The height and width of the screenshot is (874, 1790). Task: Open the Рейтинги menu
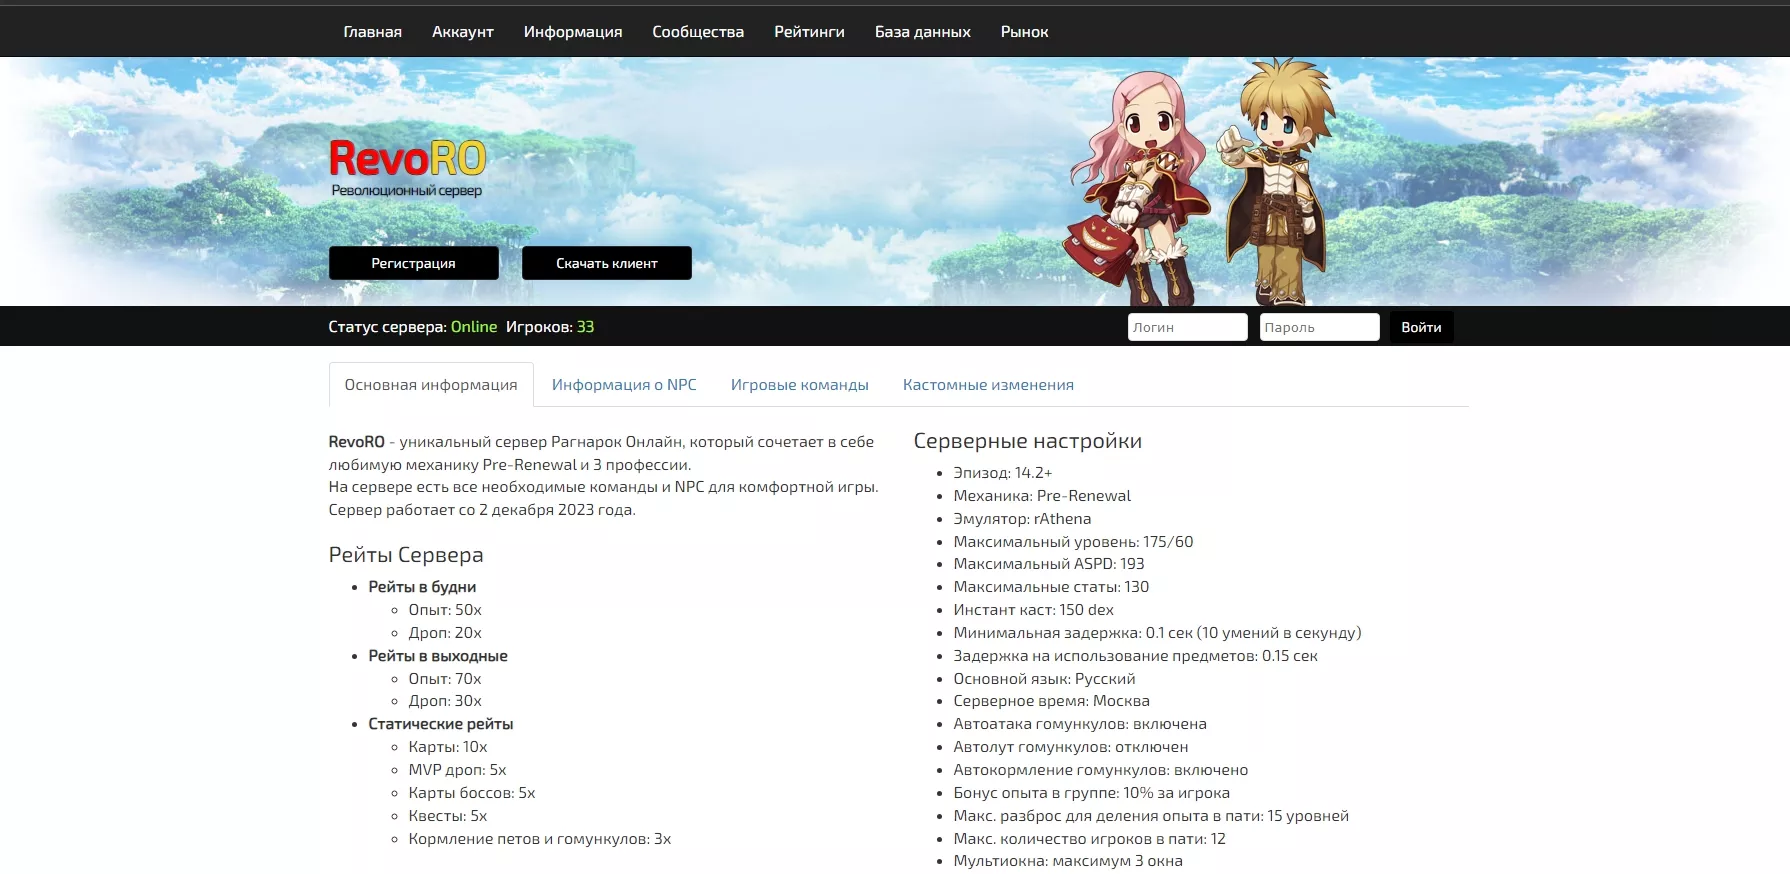(809, 32)
